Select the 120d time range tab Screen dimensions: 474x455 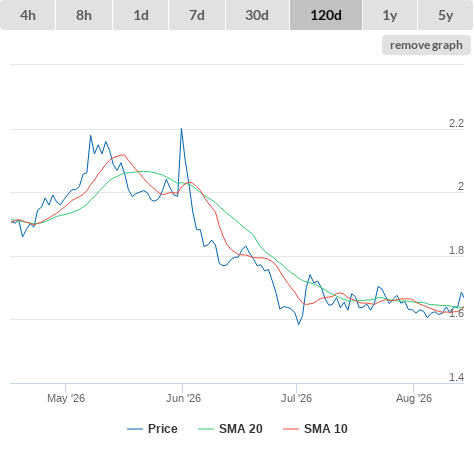326,15
